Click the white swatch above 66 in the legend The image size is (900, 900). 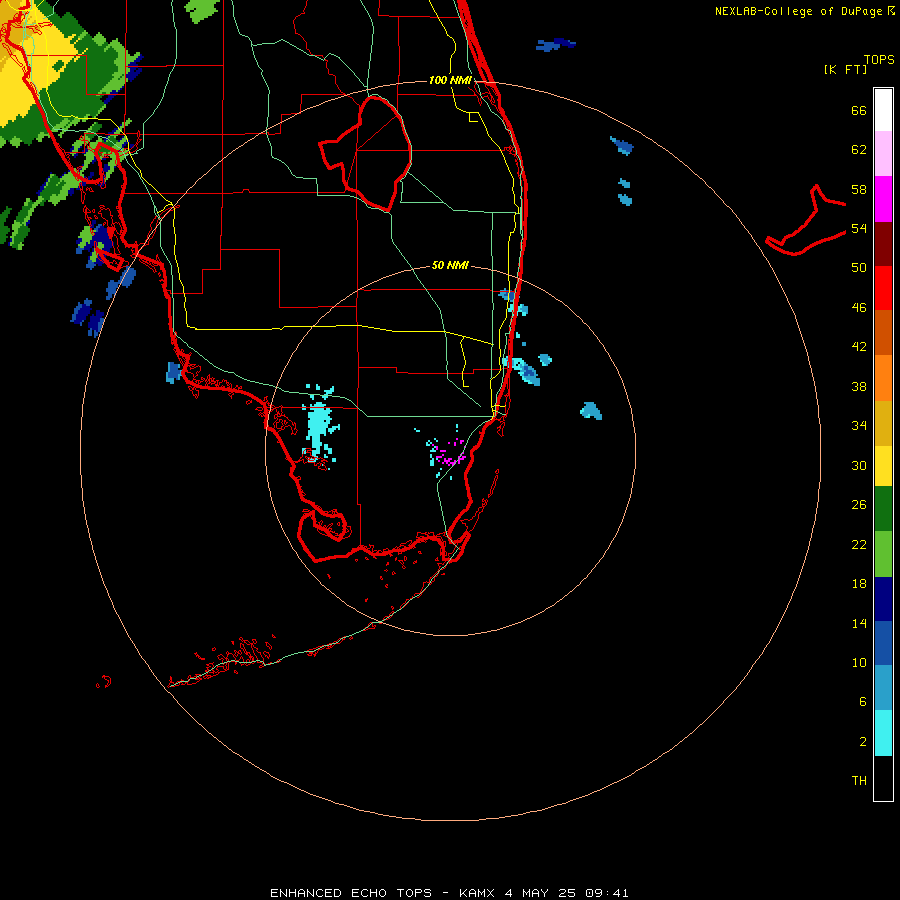click(883, 110)
